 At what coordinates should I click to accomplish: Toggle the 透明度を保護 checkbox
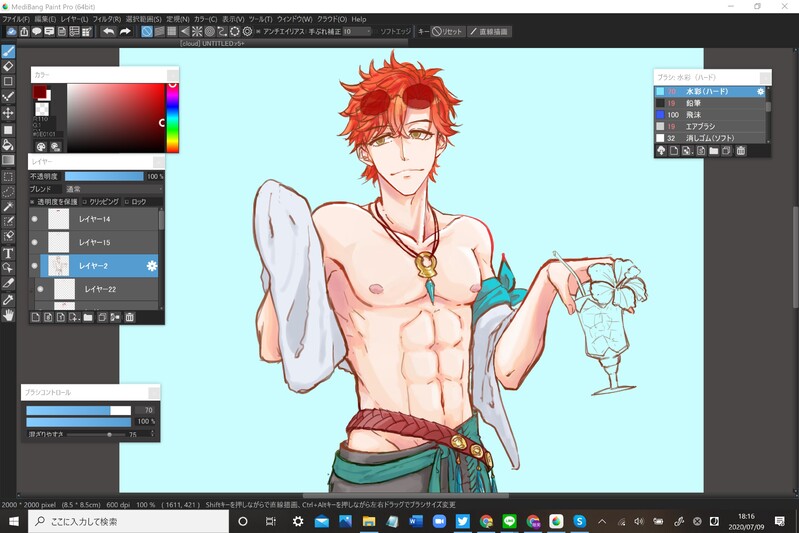[32, 202]
